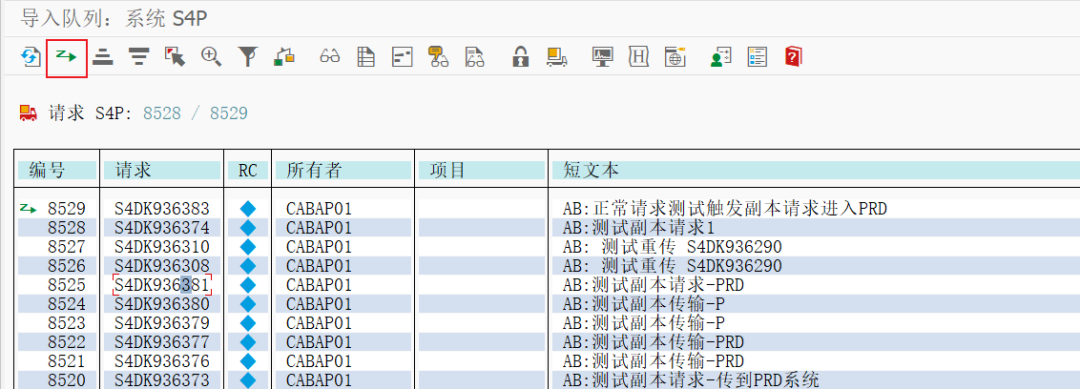
Task: Click the green user settings icon
Action: [x=720, y=56]
